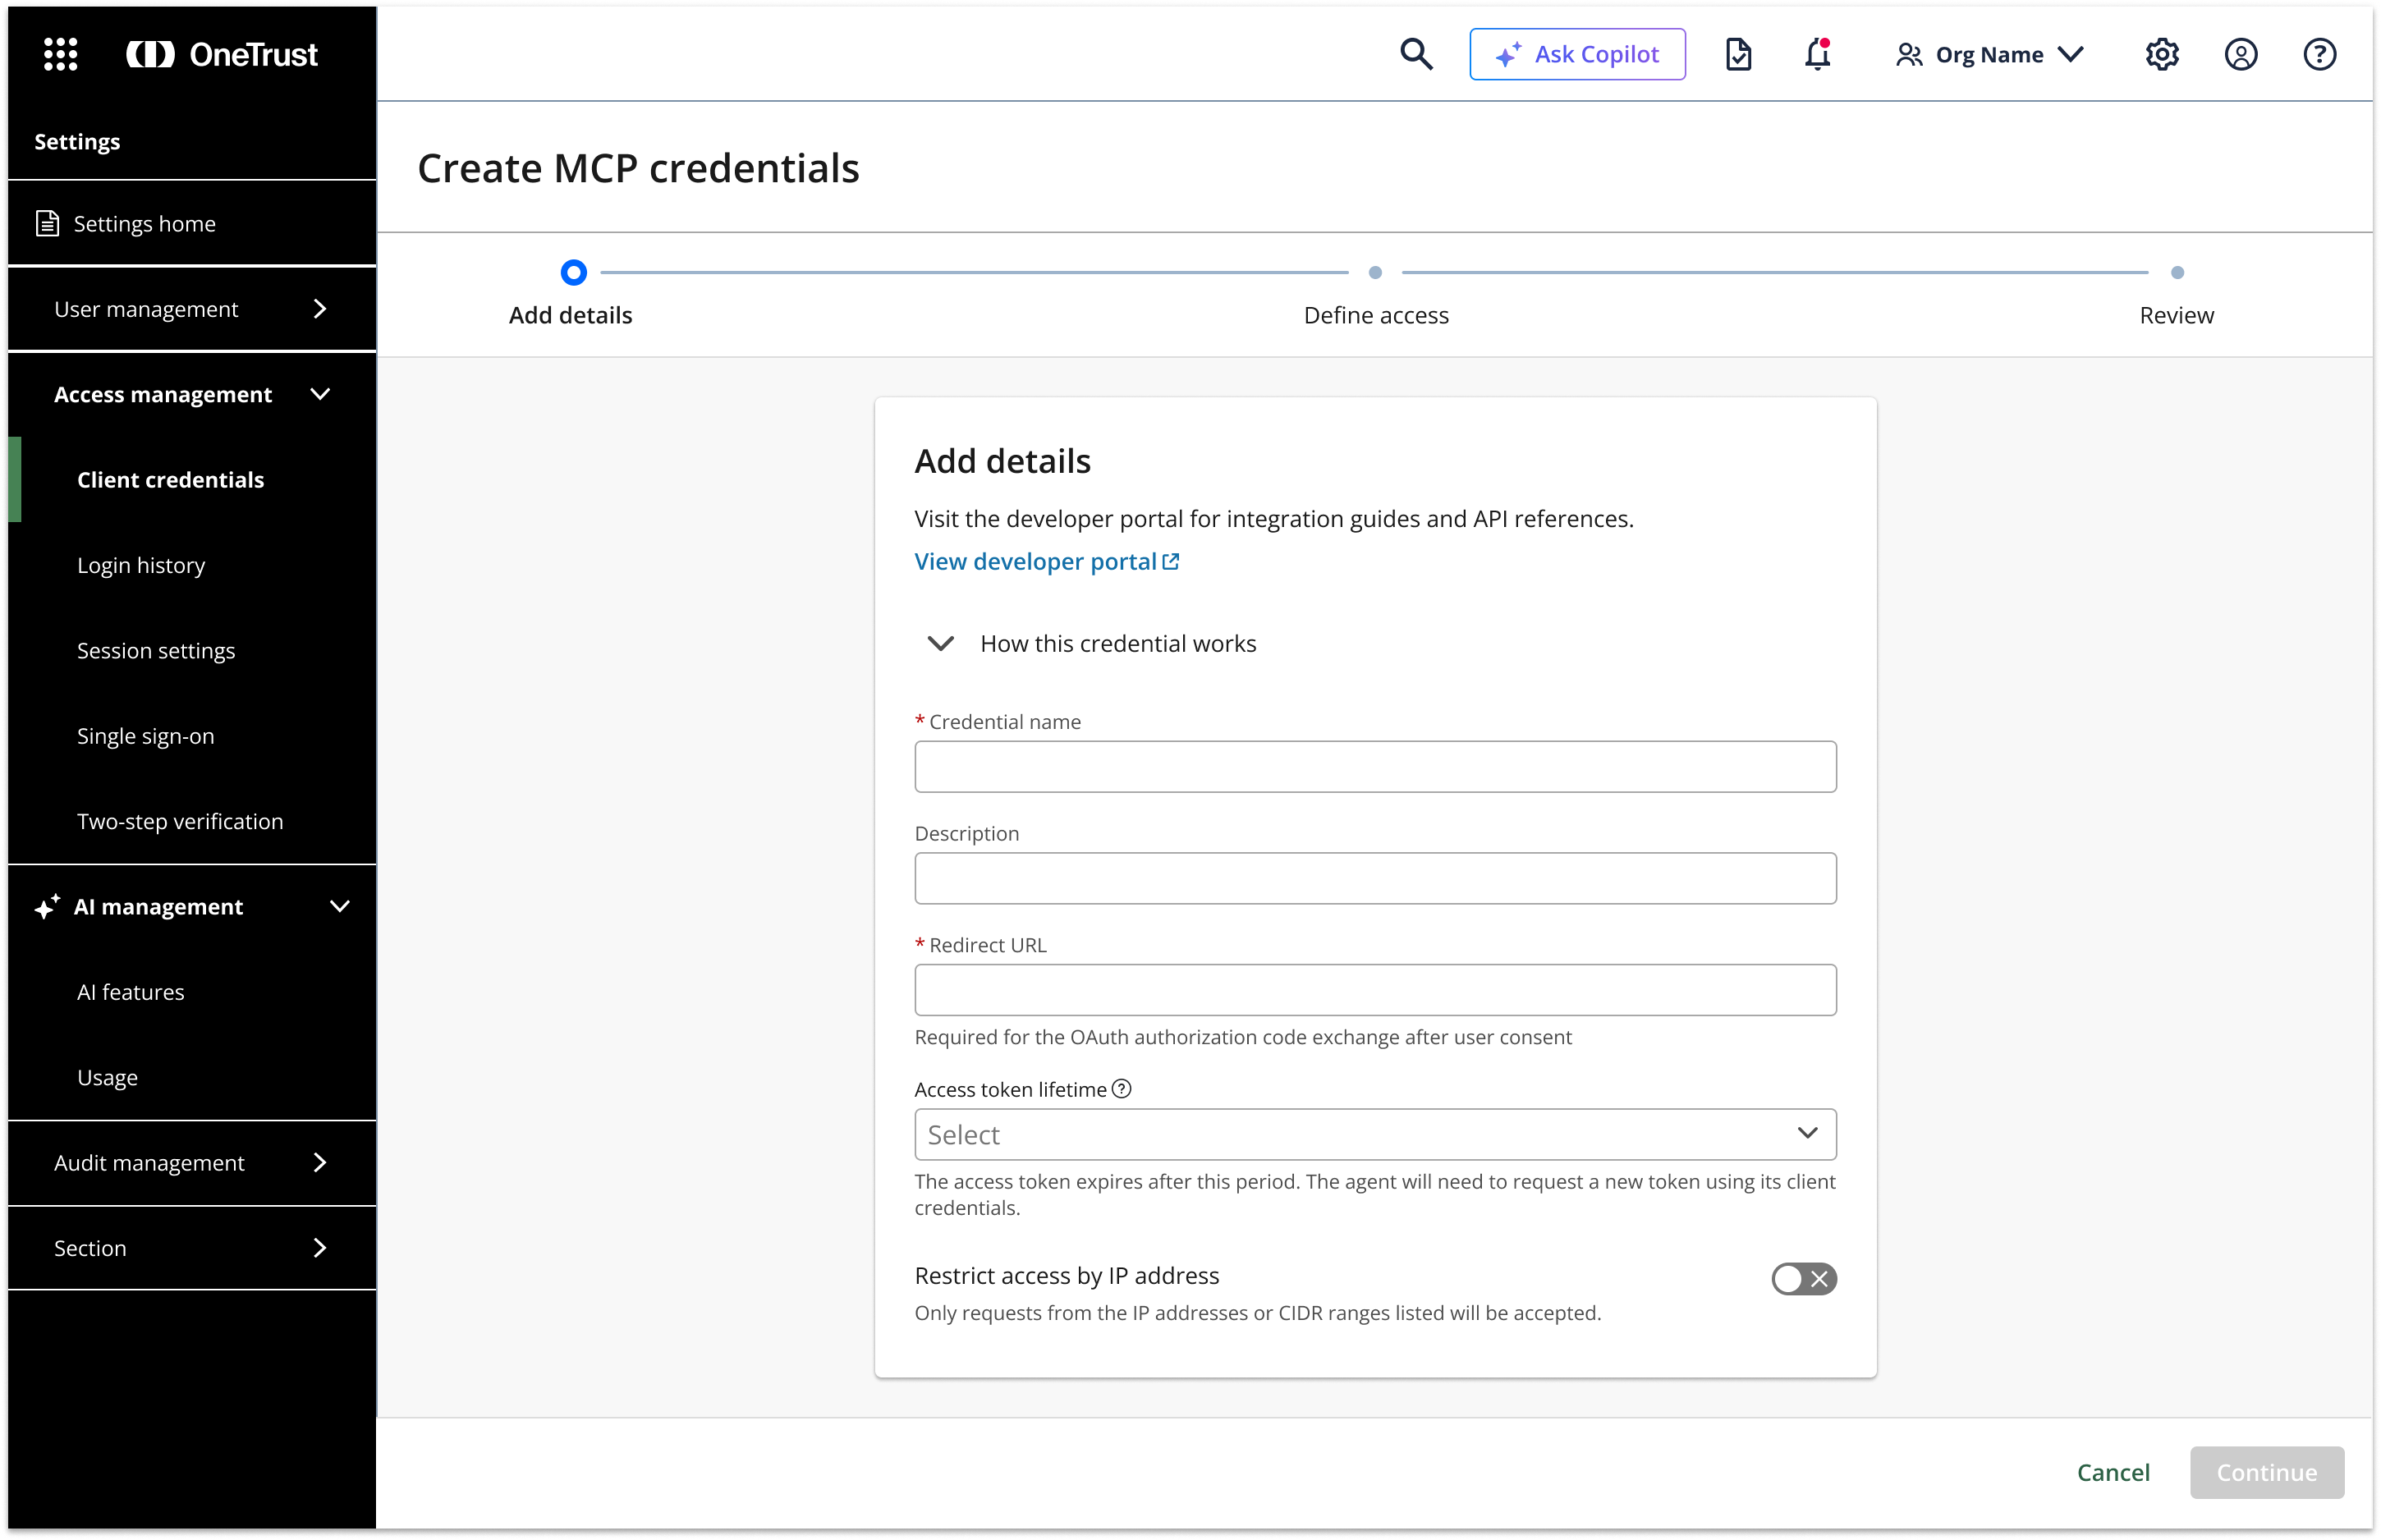Screen dimensions: 2381x1540
Task: Open Single sign-on settings
Action: pyautogui.click(x=192, y=736)
